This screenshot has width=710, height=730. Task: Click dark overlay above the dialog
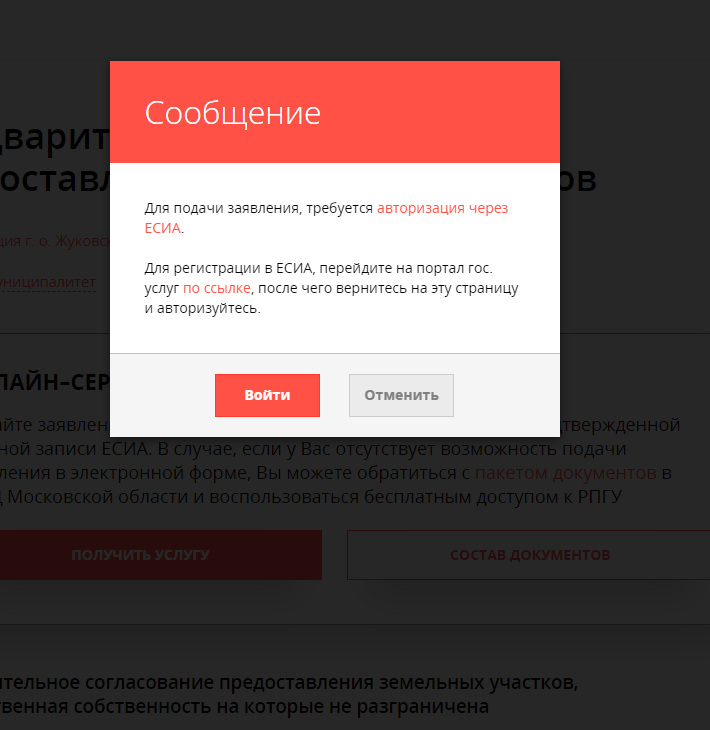(355, 30)
